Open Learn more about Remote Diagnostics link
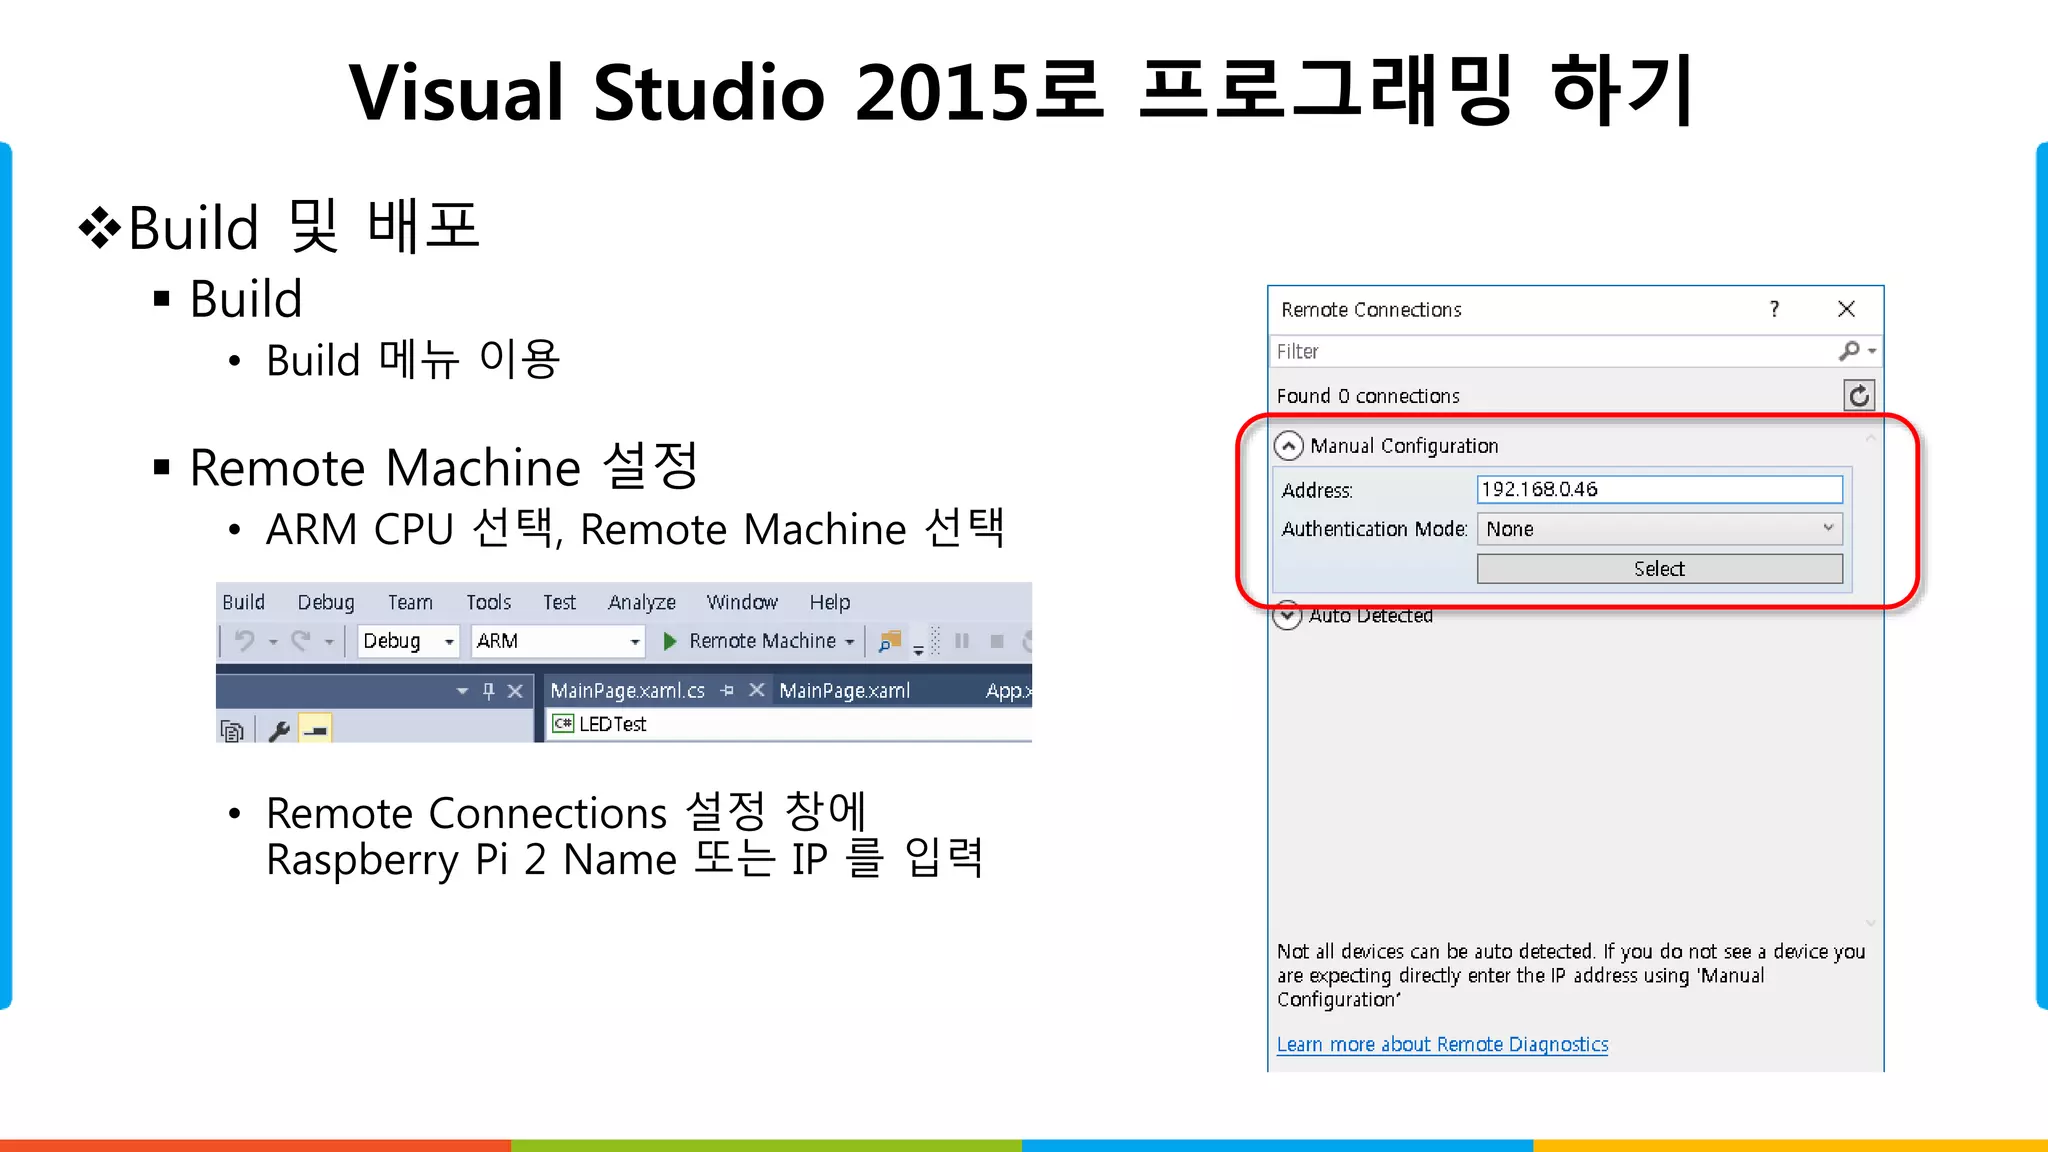Image resolution: width=2048 pixels, height=1152 pixels. (x=1442, y=1044)
